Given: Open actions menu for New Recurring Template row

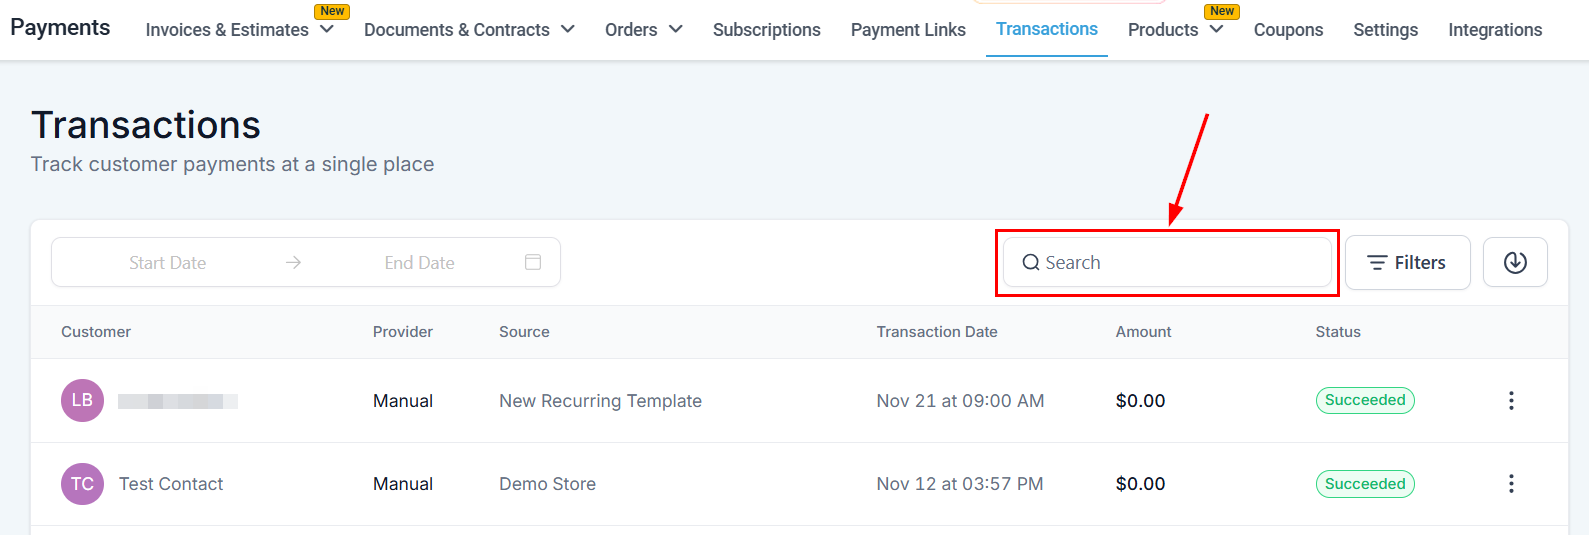Looking at the screenshot, I should click(x=1511, y=401).
